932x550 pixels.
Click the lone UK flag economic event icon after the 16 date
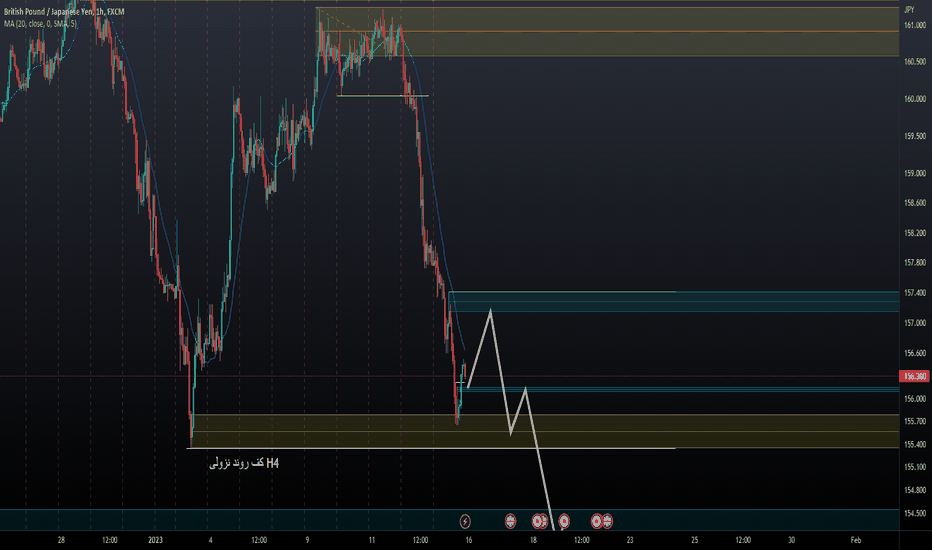click(510, 521)
